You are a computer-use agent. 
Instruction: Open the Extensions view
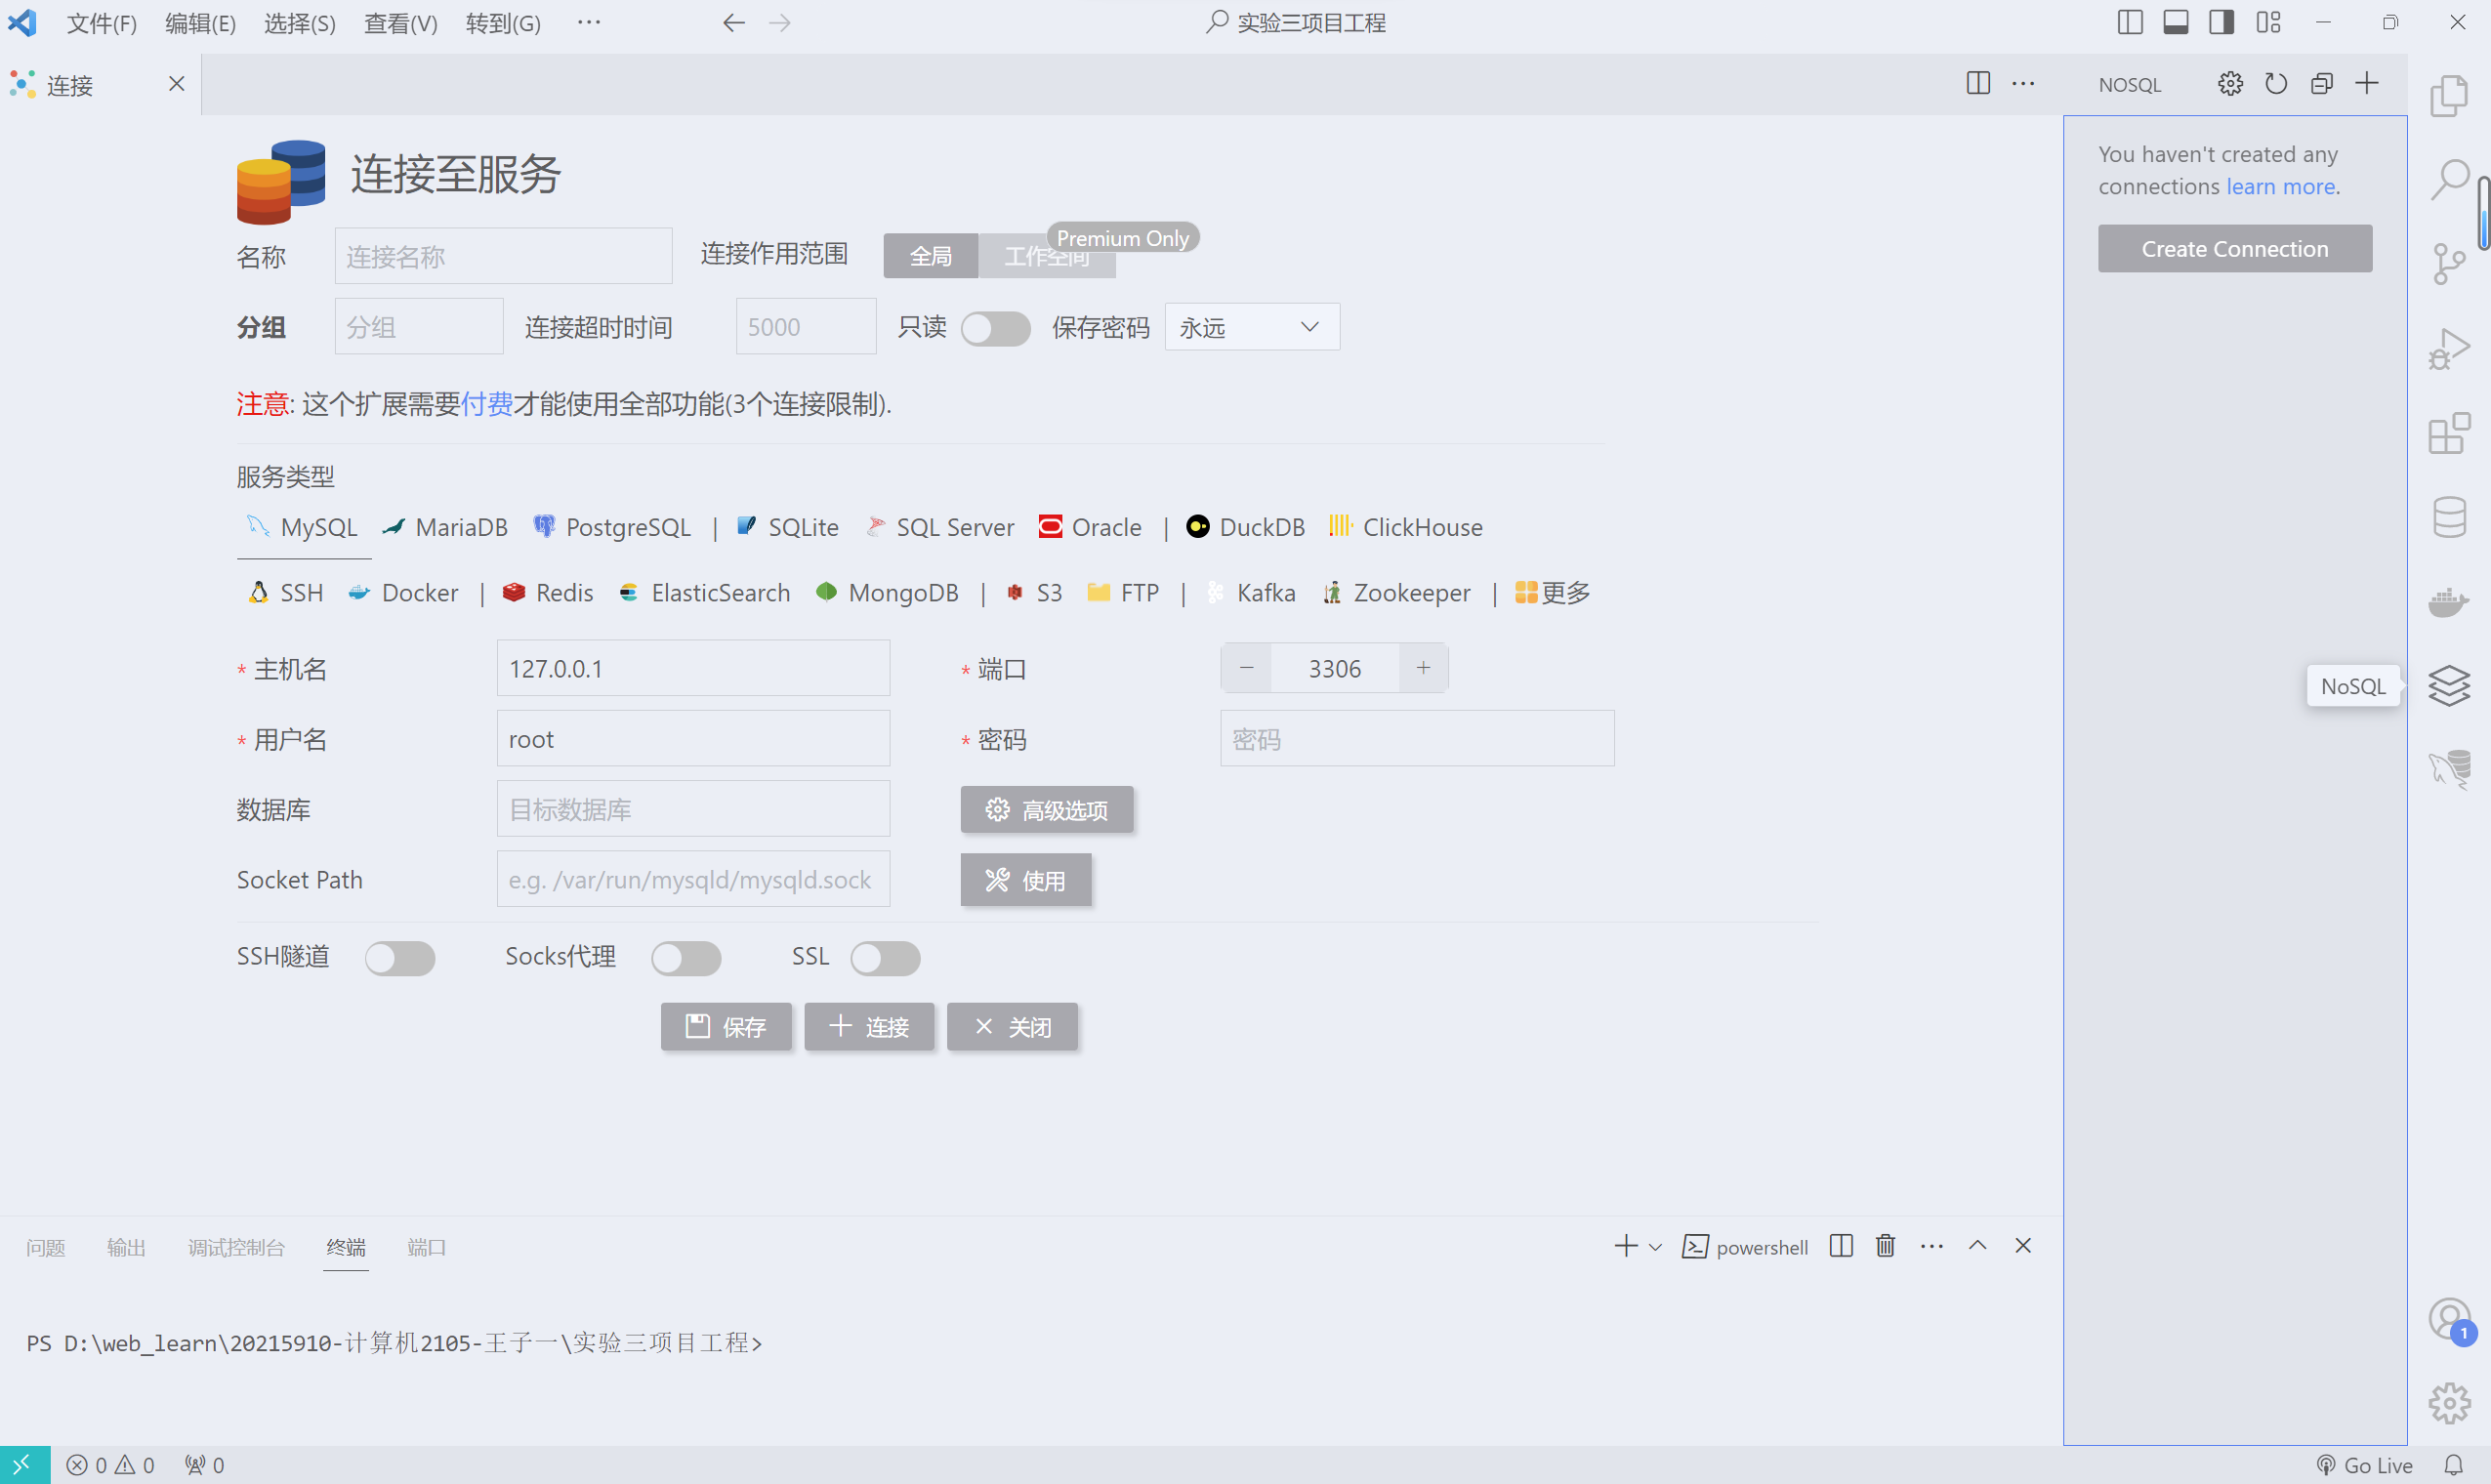click(x=2449, y=434)
